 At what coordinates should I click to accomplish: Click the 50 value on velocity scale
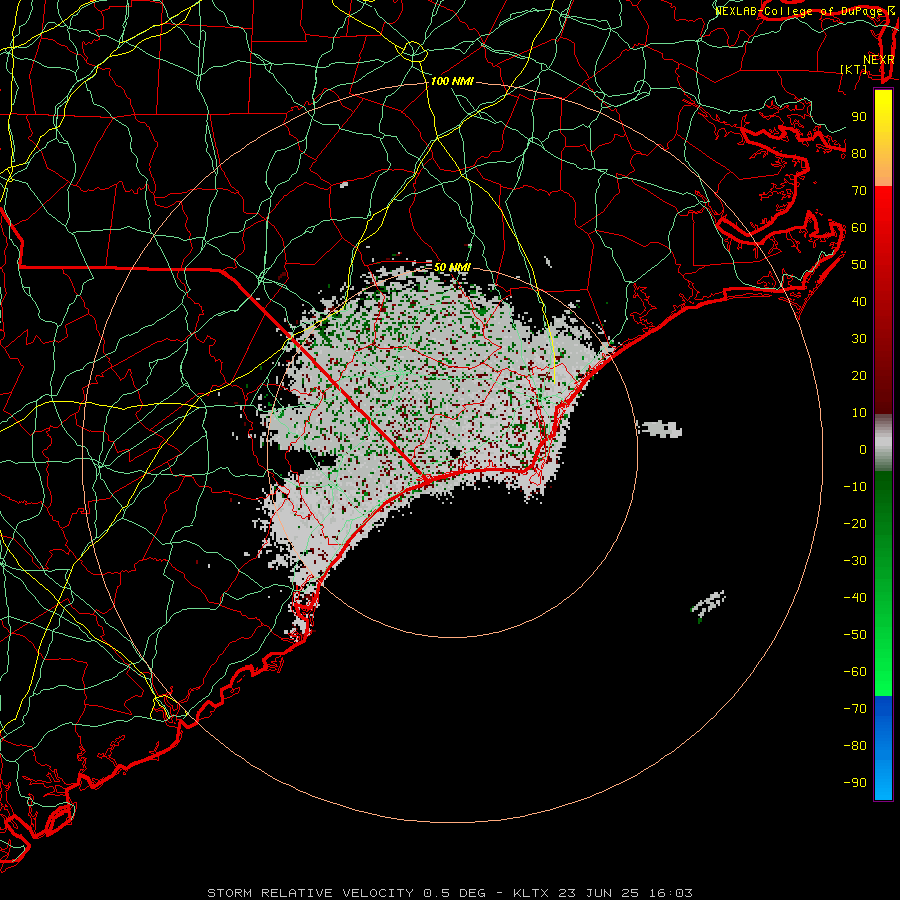click(859, 265)
